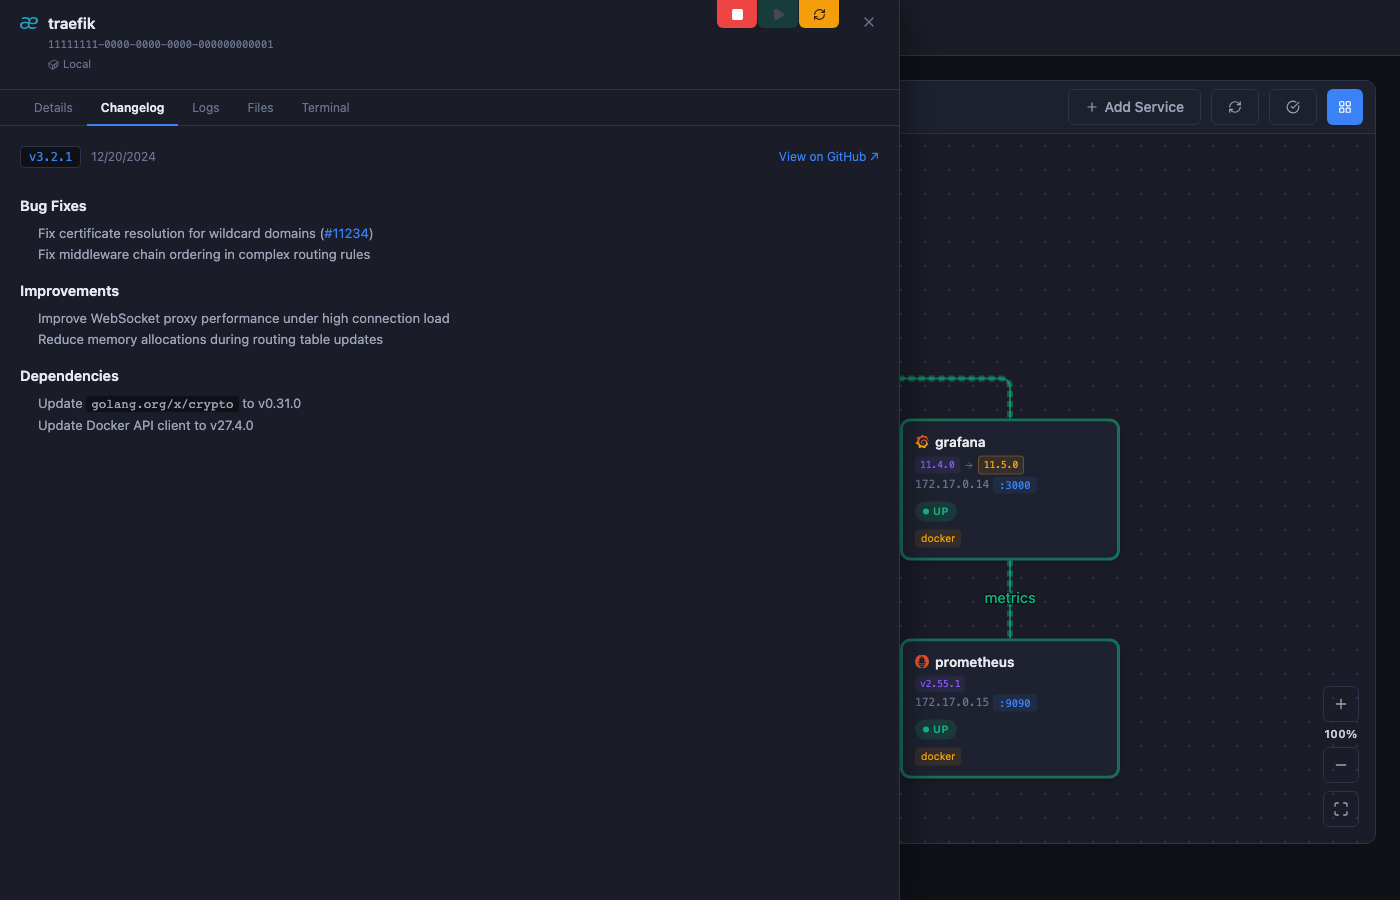Click the Dependencies heading
This screenshot has height=900, width=1400.
tap(69, 376)
